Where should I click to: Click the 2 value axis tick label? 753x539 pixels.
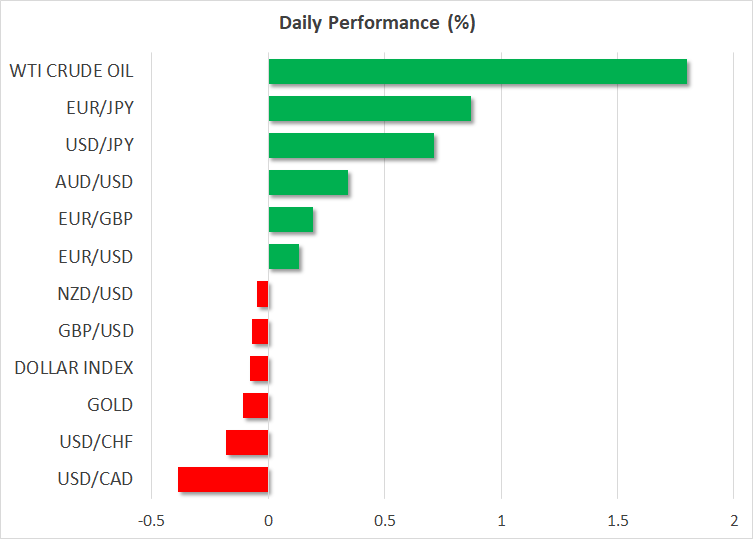[734, 520]
